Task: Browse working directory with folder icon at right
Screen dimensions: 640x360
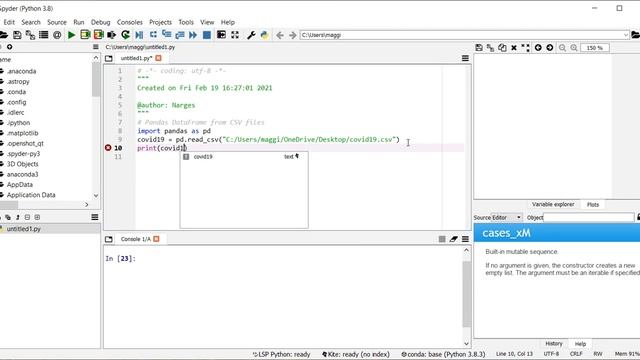Action: click(x=635, y=35)
